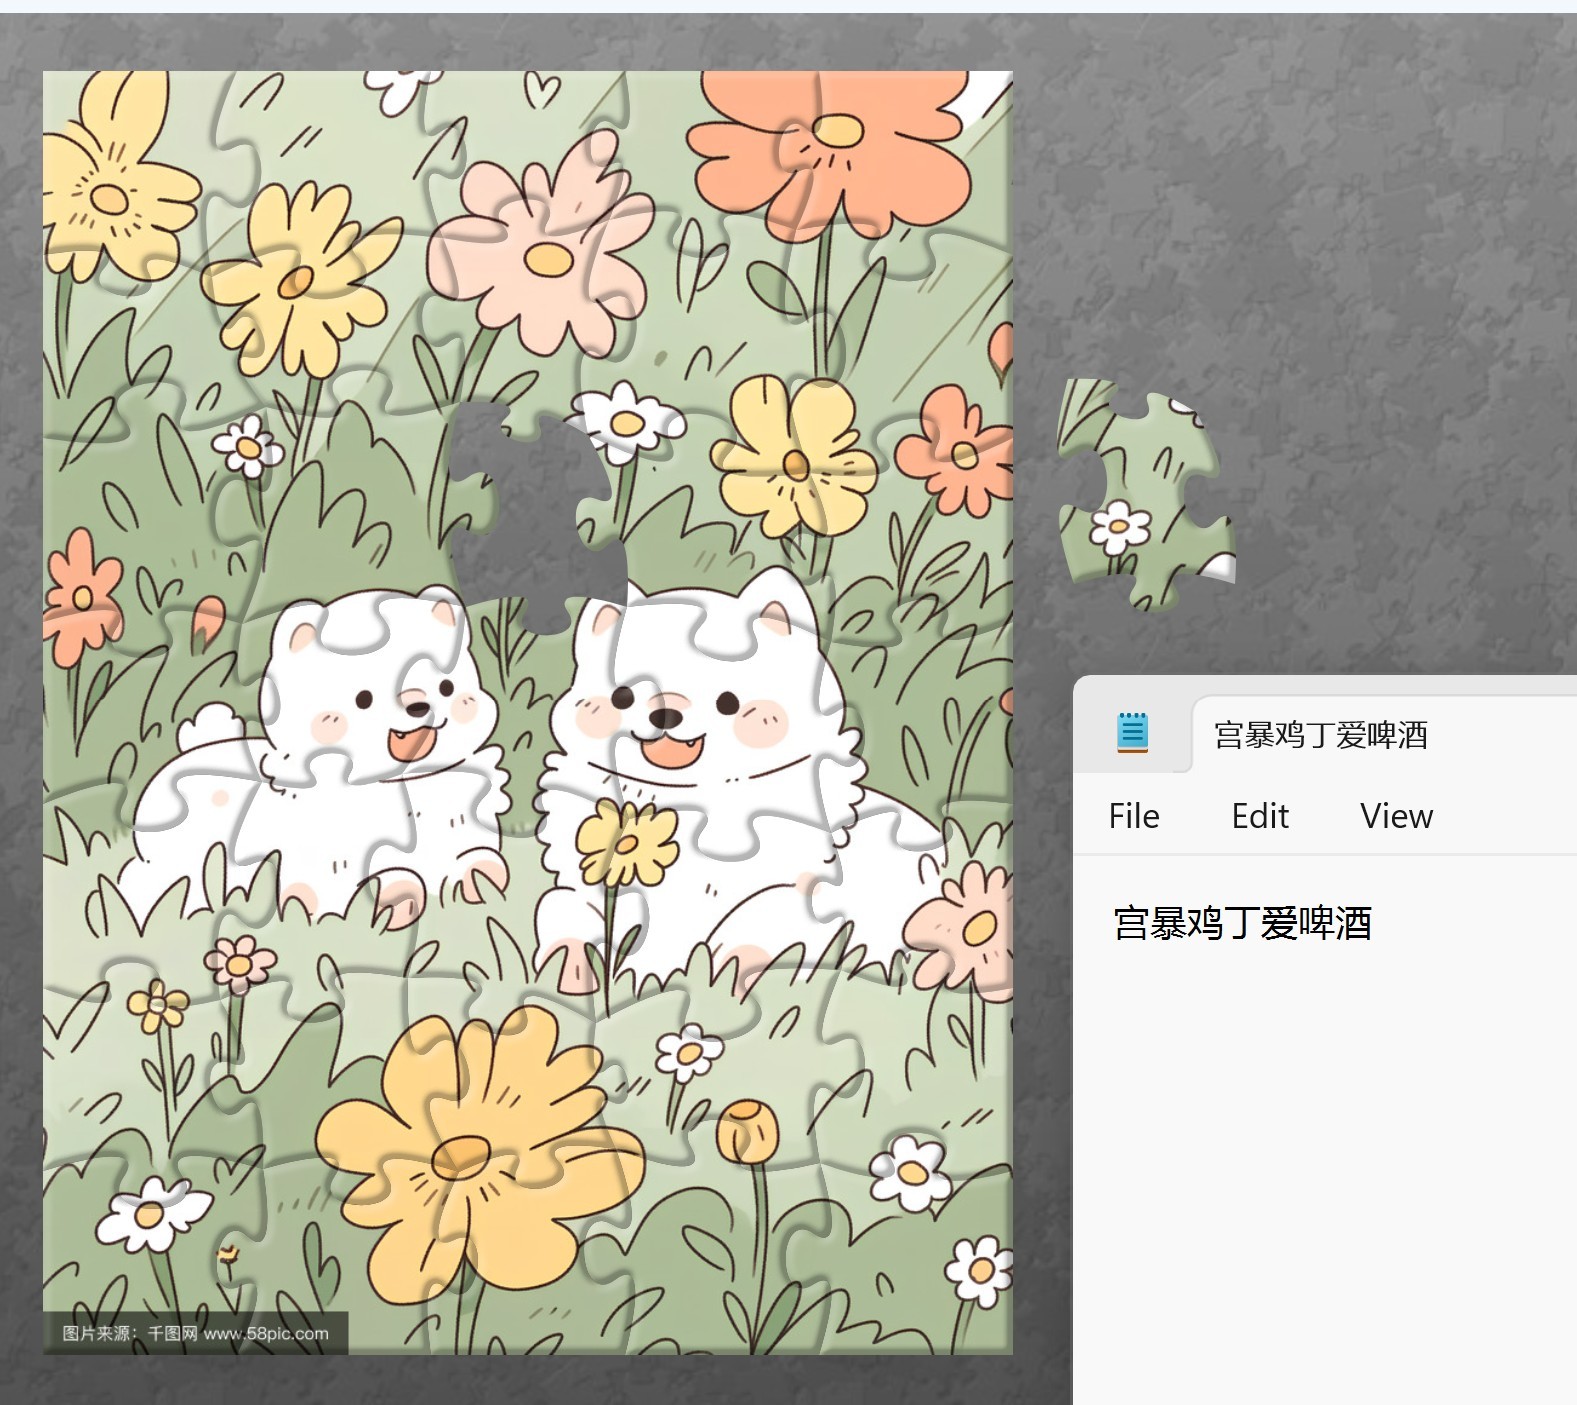Click the 宫暴鸡丁爱啤酒 text line in the editor

coord(1242,923)
